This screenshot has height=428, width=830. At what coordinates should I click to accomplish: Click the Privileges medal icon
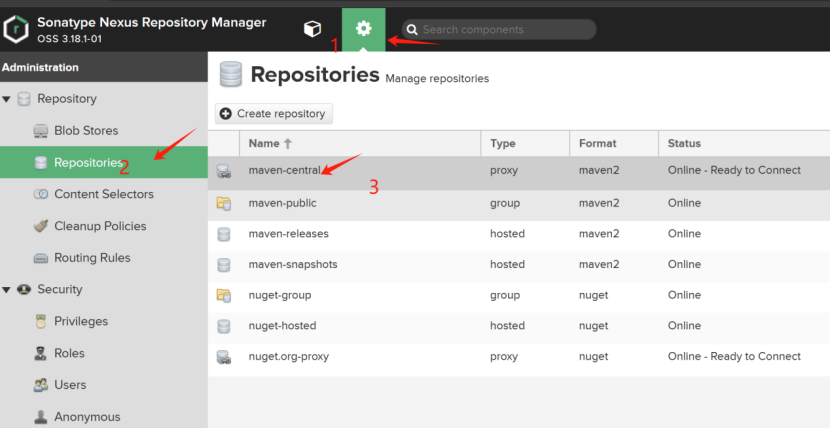tap(41, 321)
